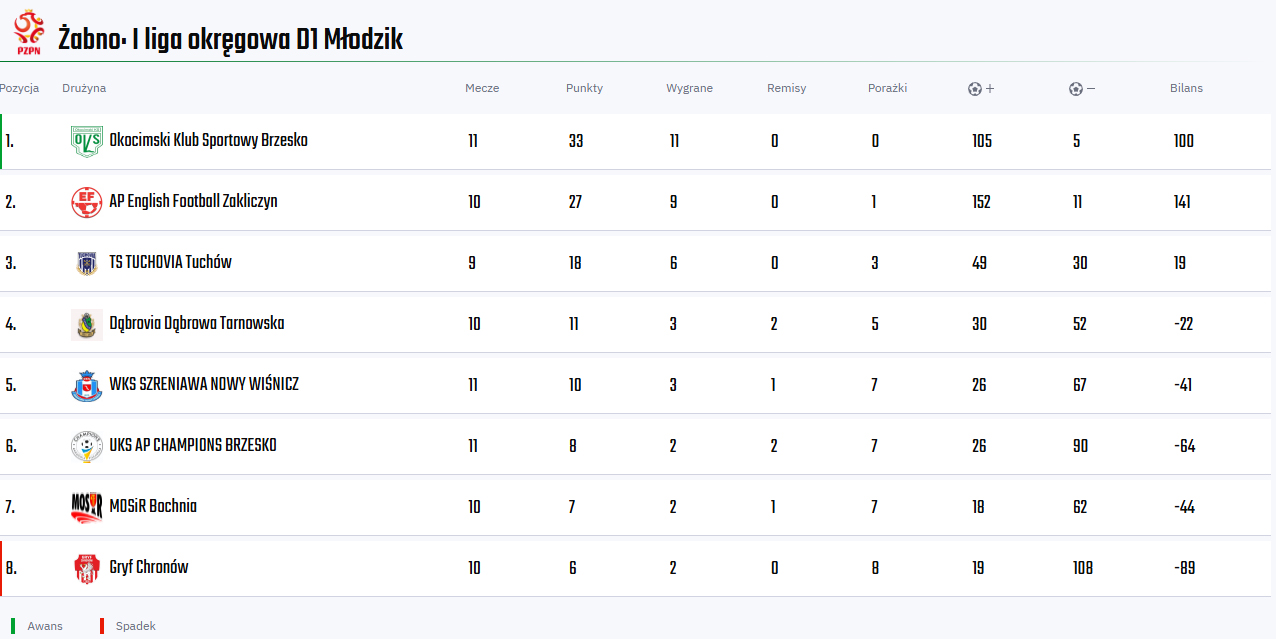Open Okocimski Klub Sportowy Brzesko team link
The width and height of the screenshot is (1276, 639).
pos(208,141)
